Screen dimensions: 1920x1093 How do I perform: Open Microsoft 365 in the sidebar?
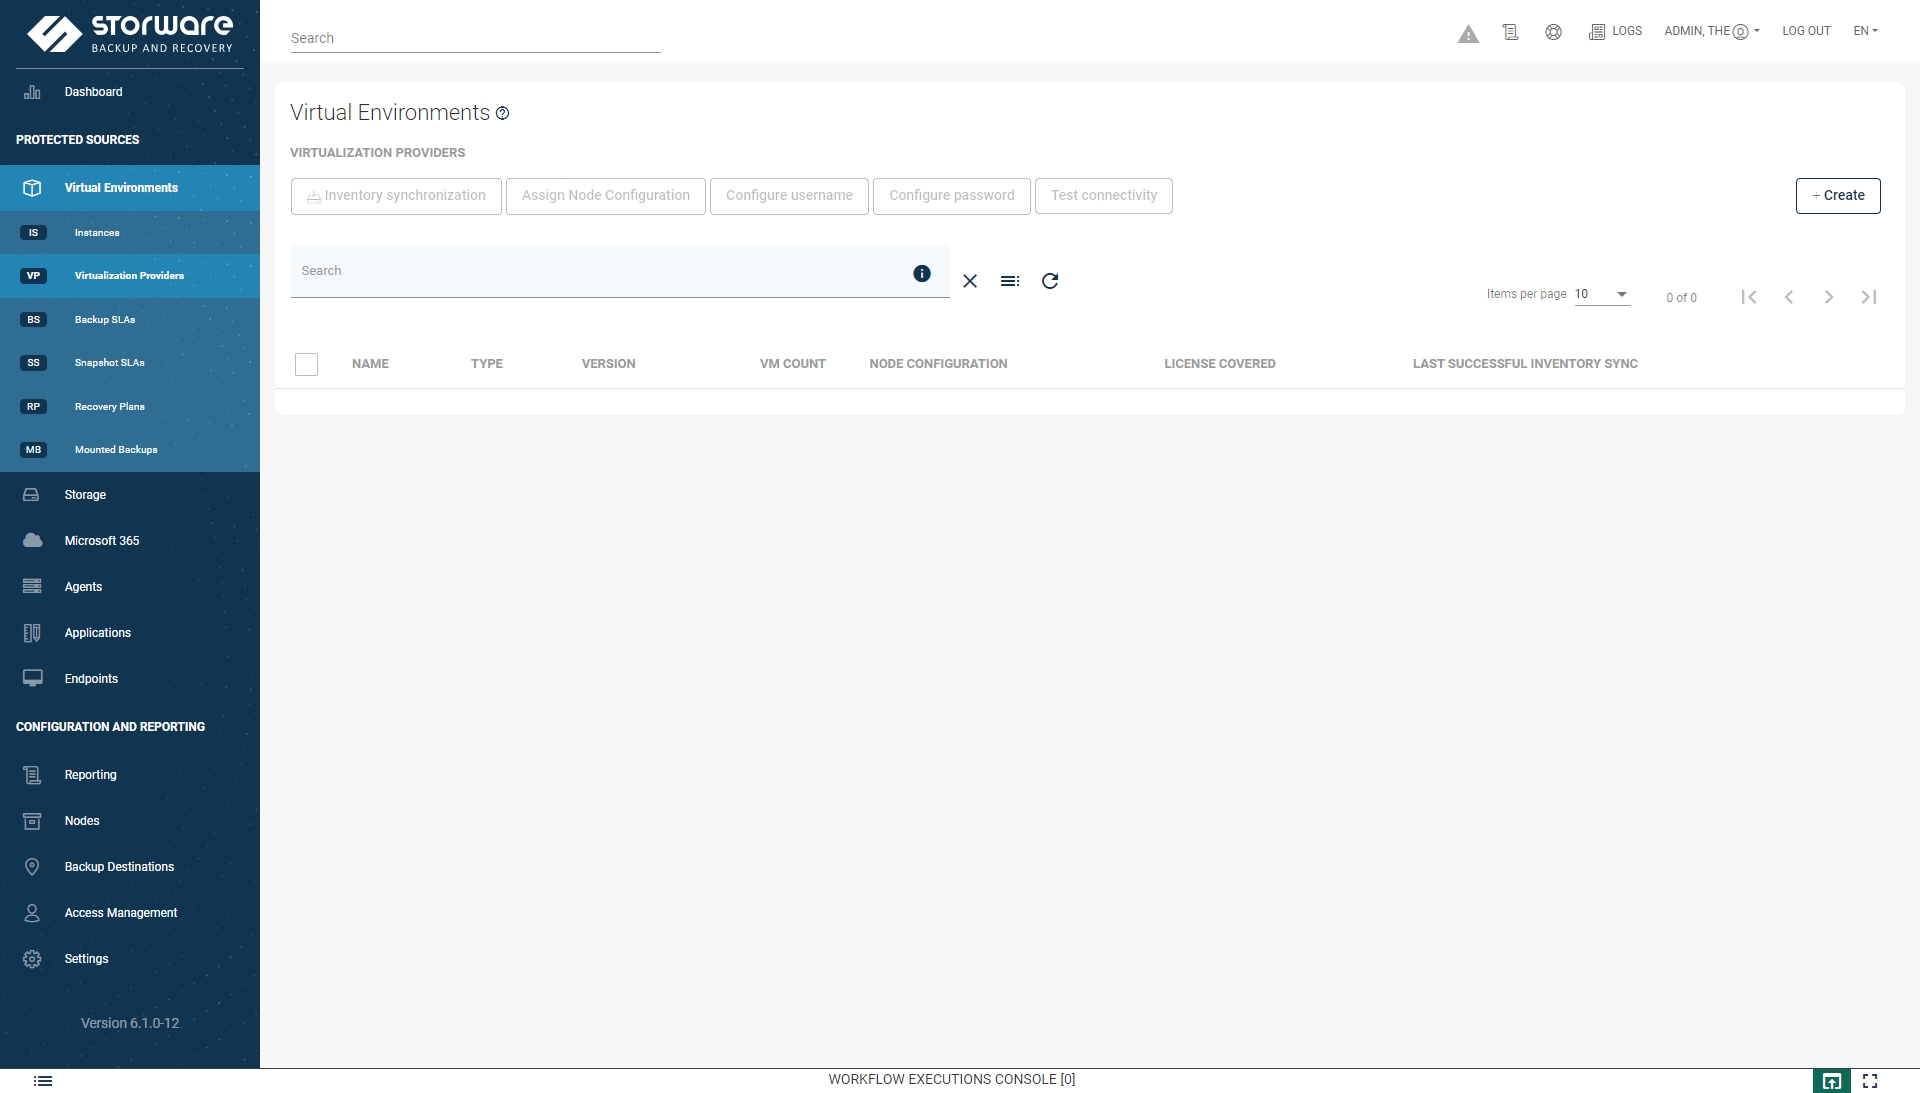point(102,541)
